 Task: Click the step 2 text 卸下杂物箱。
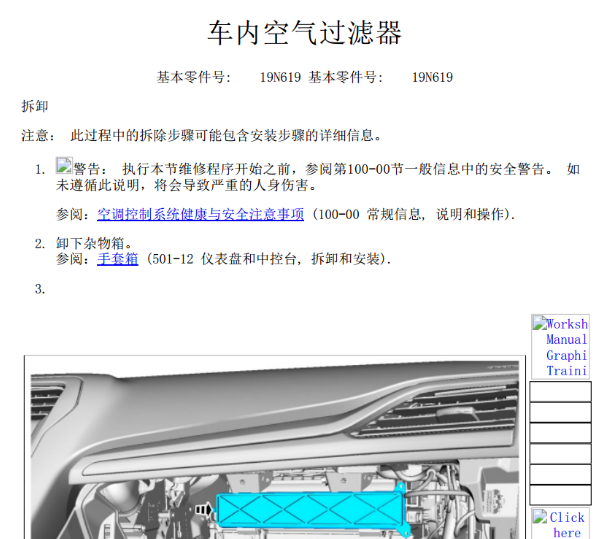pyautogui.click(x=94, y=244)
